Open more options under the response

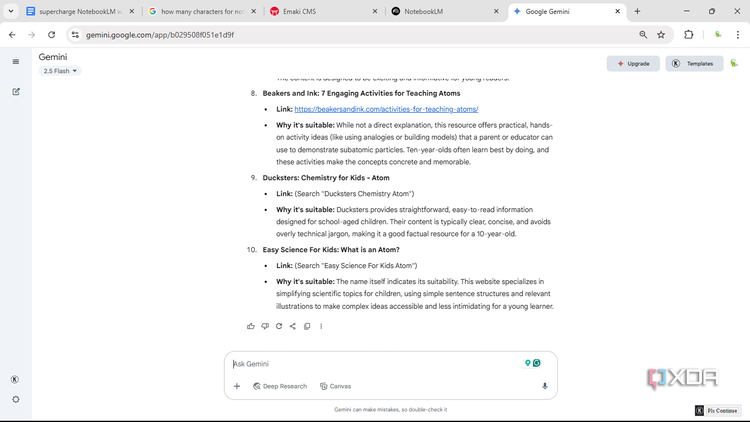(x=321, y=326)
